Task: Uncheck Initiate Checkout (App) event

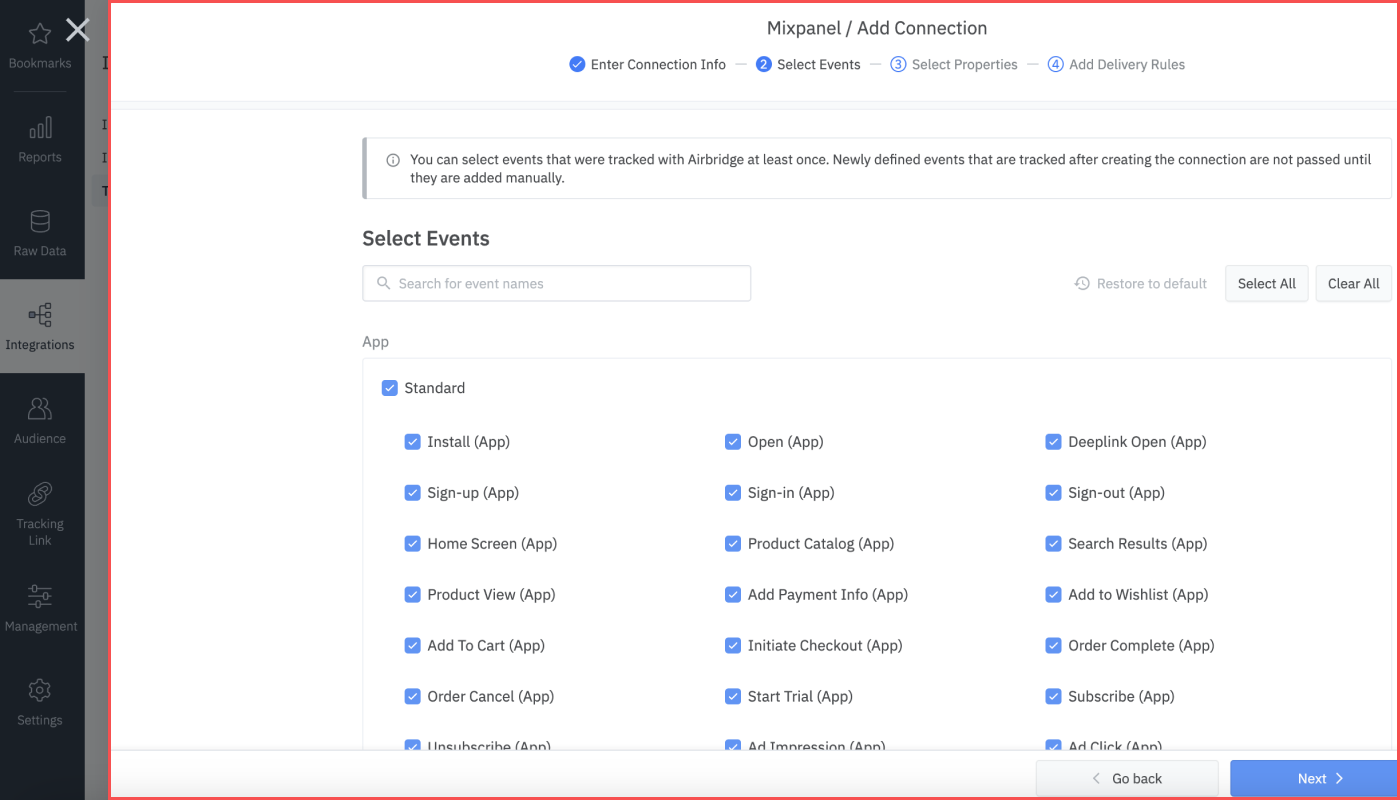Action: pos(733,645)
